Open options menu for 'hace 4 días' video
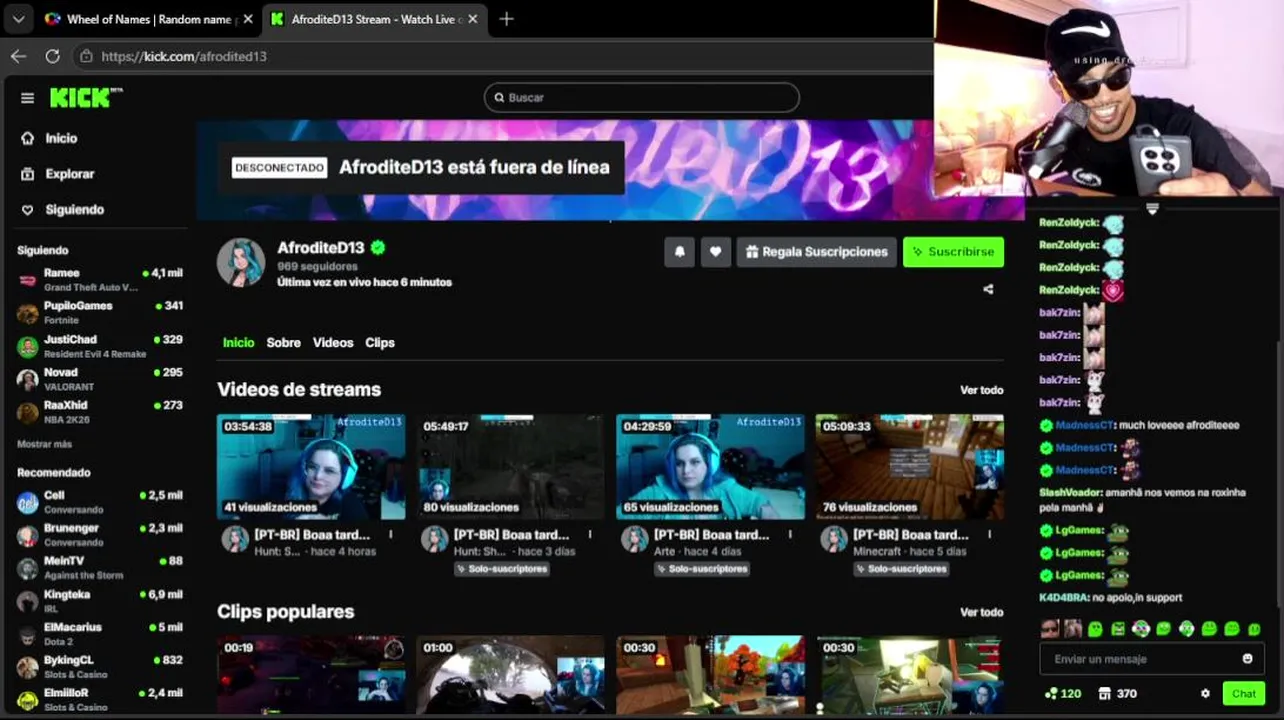The width and height of the screenshot is (1284, 720). click(790, 535)
